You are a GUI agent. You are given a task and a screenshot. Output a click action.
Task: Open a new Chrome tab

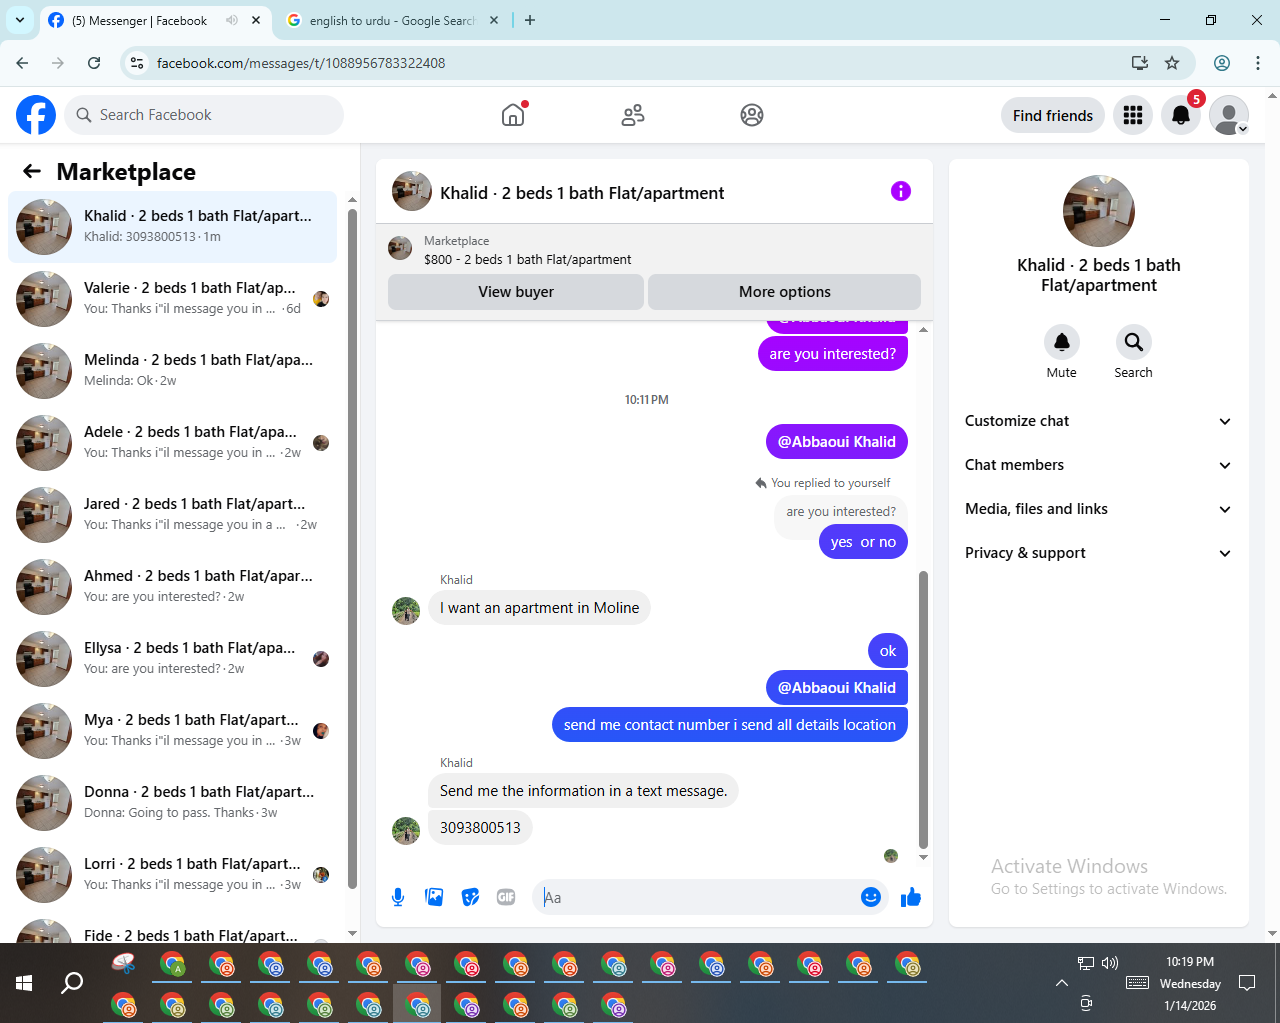coord(530,20)
